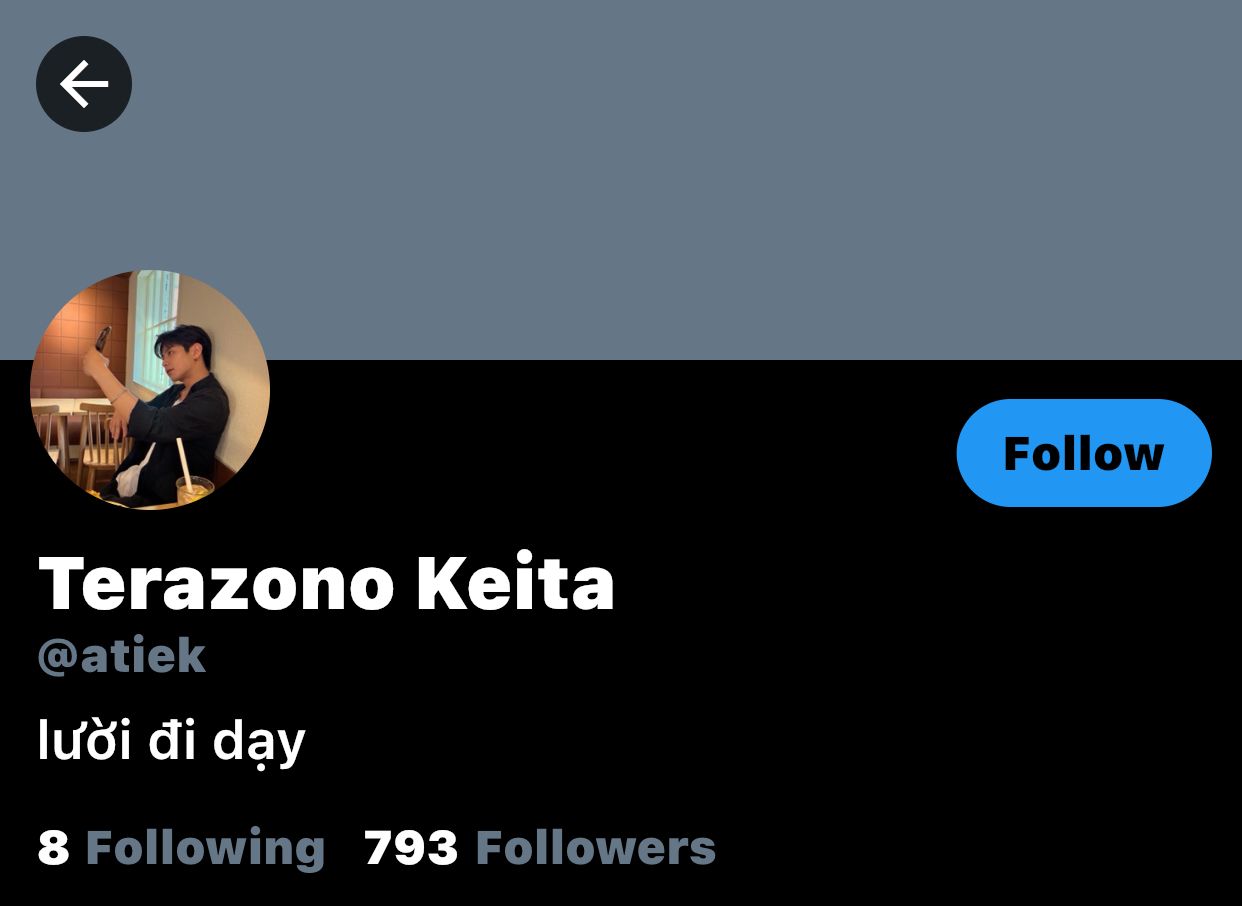Click the white arrow inside dark circle

pyautogui.click(x=84, y=84)
